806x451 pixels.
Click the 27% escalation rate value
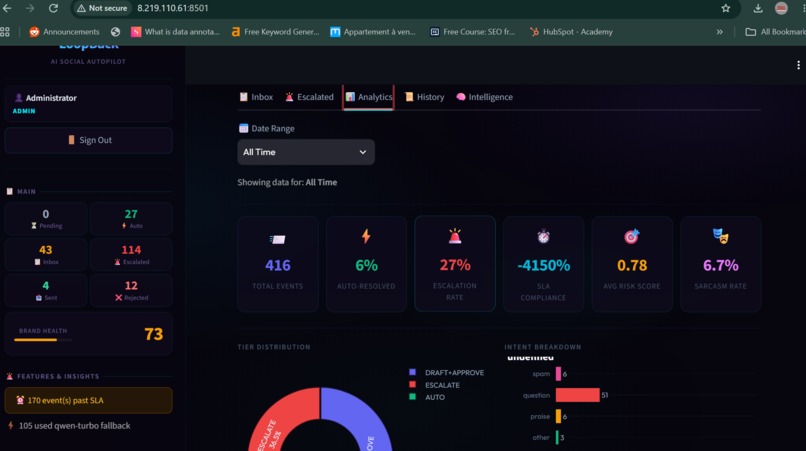(x=455, y=265)
